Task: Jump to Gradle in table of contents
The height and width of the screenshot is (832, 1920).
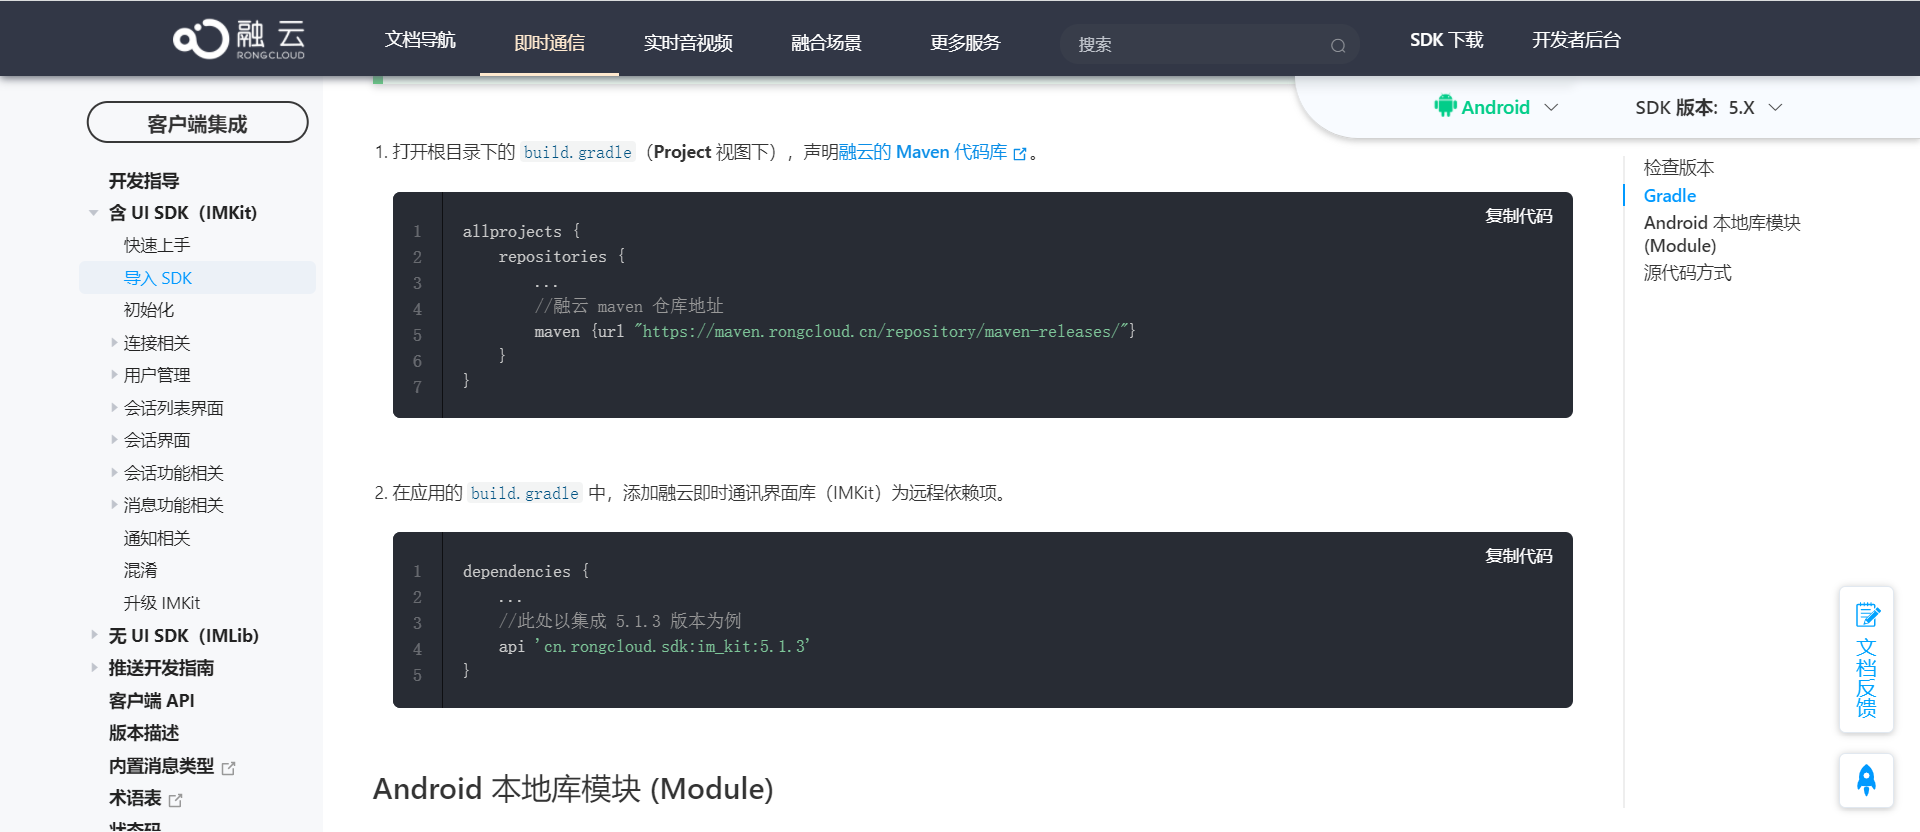Action: [x=1669, y=196]
